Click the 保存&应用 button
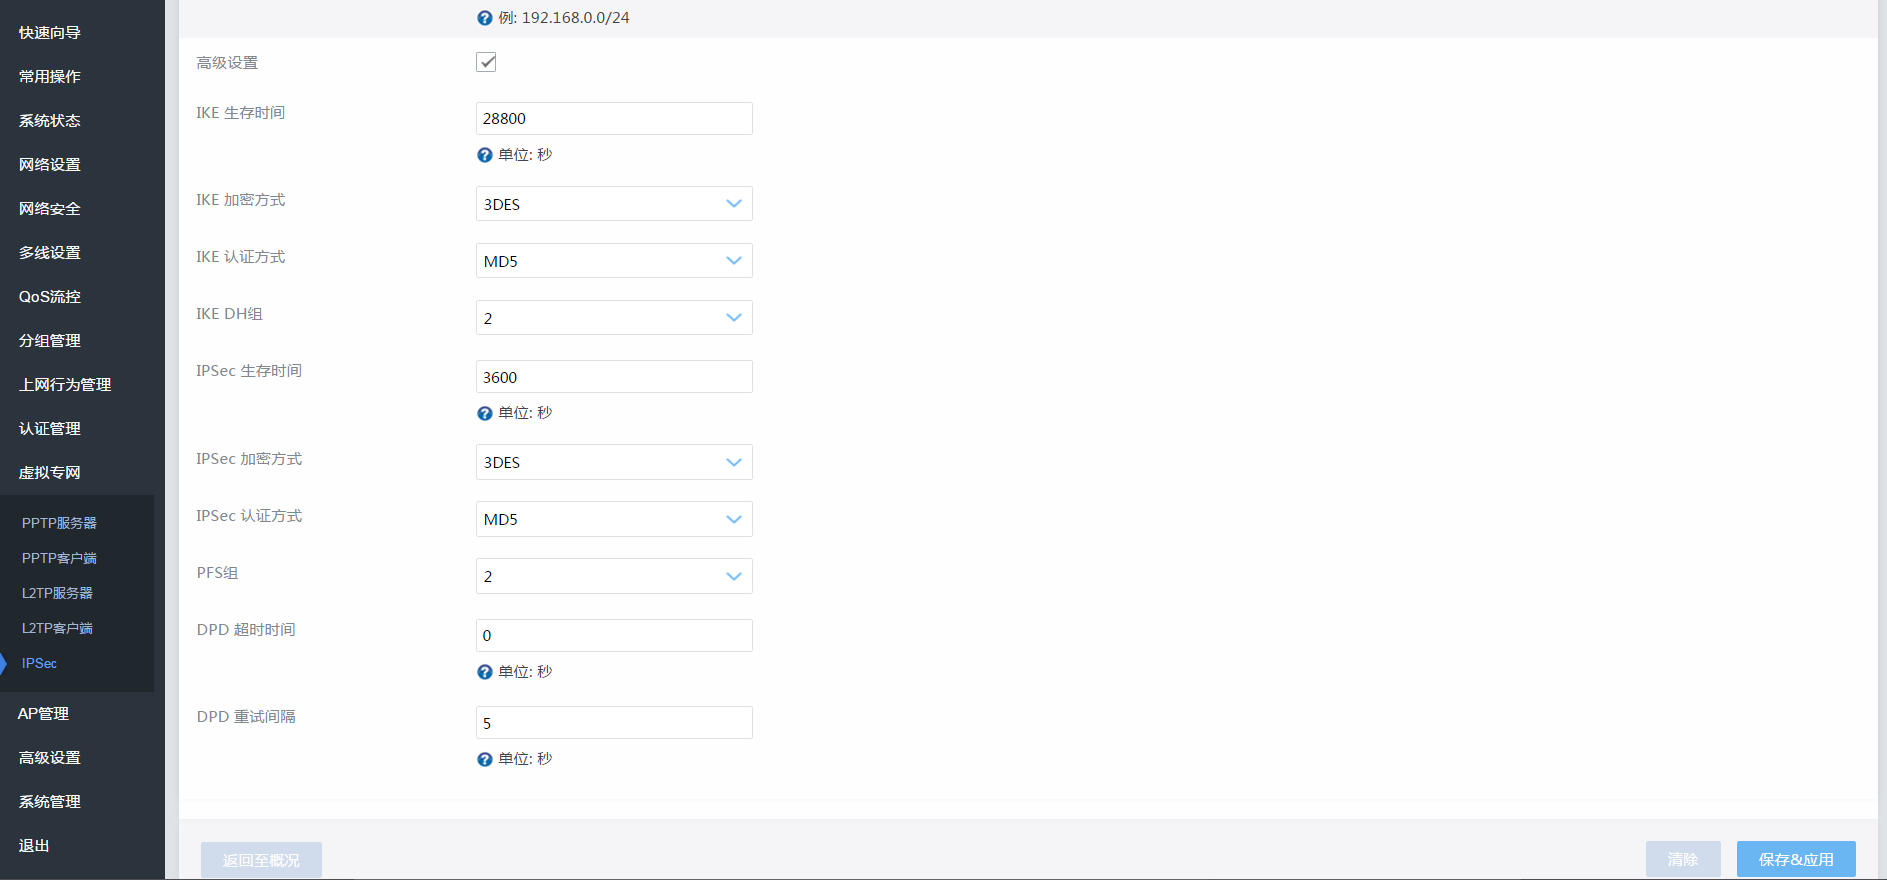 coord(1795,859)
